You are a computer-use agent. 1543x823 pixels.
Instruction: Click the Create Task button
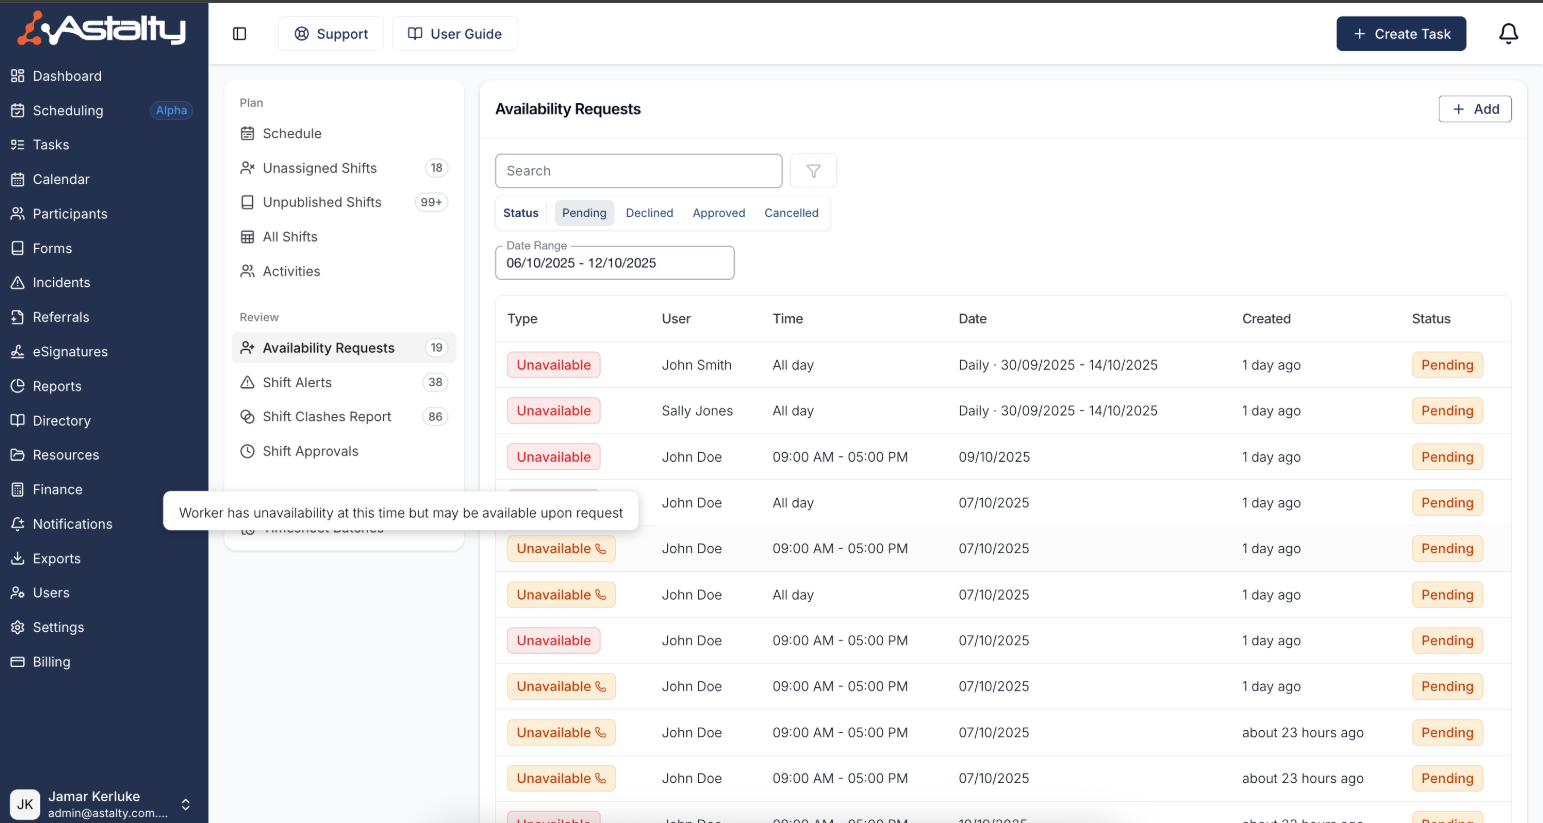pyautogui.click(x=1400, y=34)
